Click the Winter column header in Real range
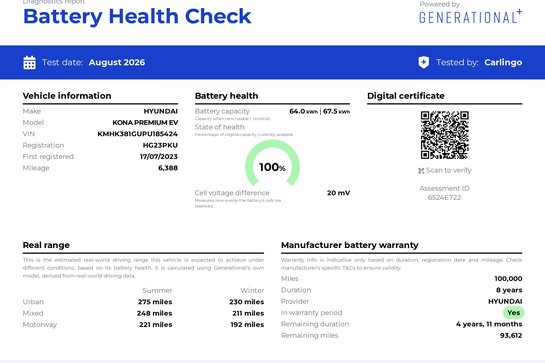 252,290
